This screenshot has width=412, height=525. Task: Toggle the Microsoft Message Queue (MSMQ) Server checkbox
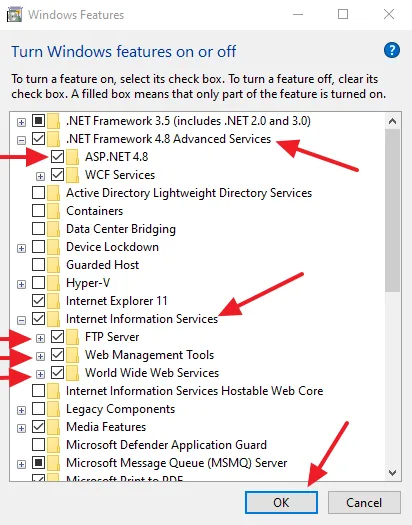tap(38, 463)
